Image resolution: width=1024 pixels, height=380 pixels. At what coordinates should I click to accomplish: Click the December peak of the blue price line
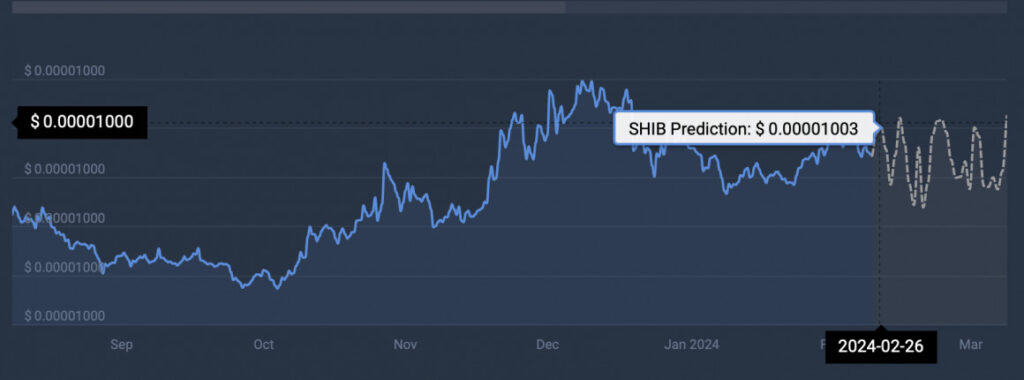pos(583,83)
